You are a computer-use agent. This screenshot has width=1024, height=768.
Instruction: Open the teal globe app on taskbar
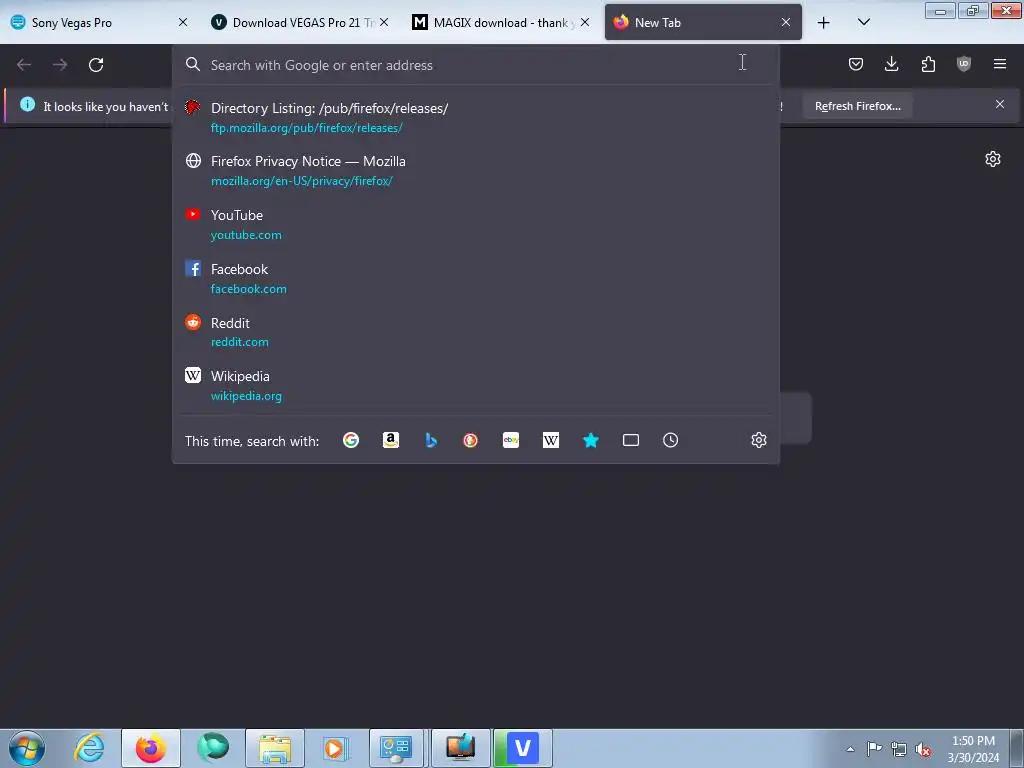(x=213, y=748)
